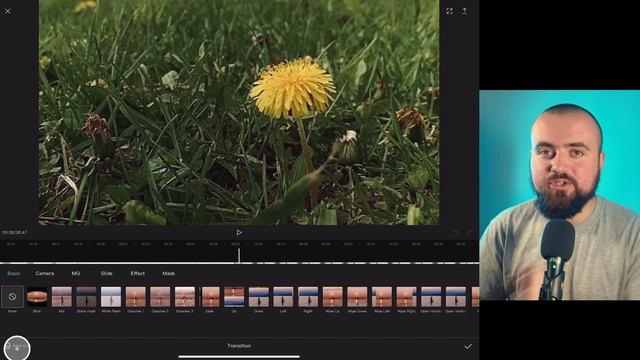Choose the Blink transition thumbnail
The width and height of the screenshot is (640, 360).
[37, 297]
